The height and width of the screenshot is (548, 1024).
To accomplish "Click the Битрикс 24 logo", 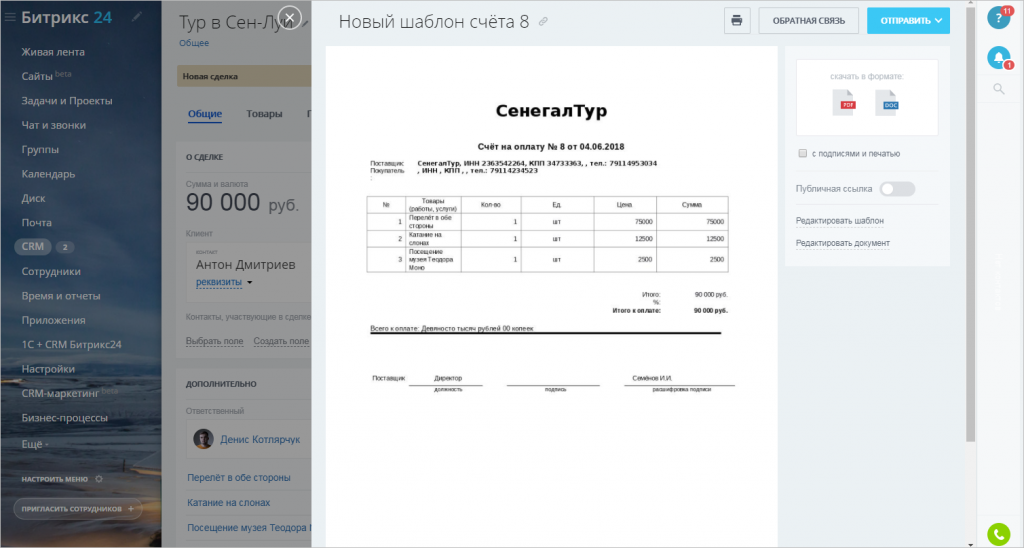I will tap(67, 18).
